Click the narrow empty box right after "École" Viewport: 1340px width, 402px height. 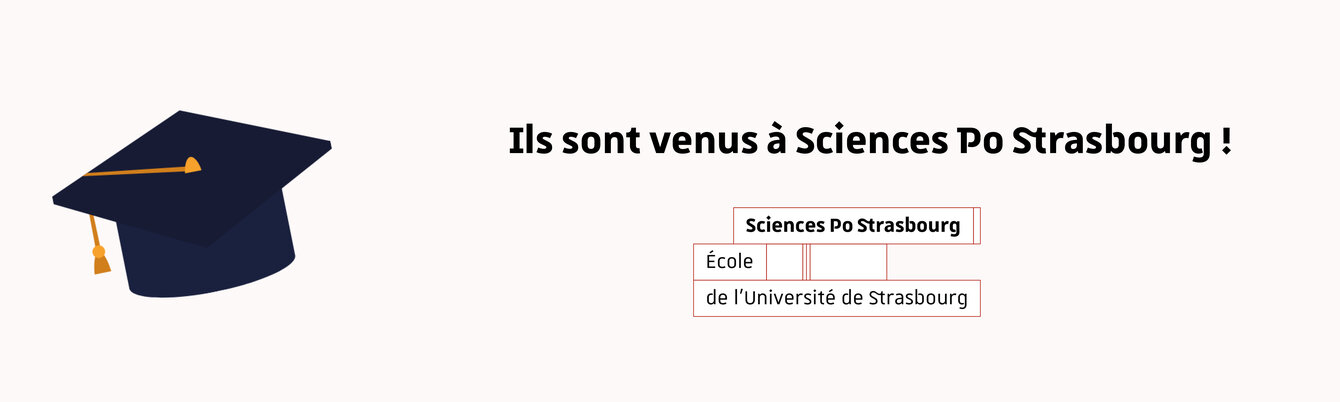coord(785,262)
